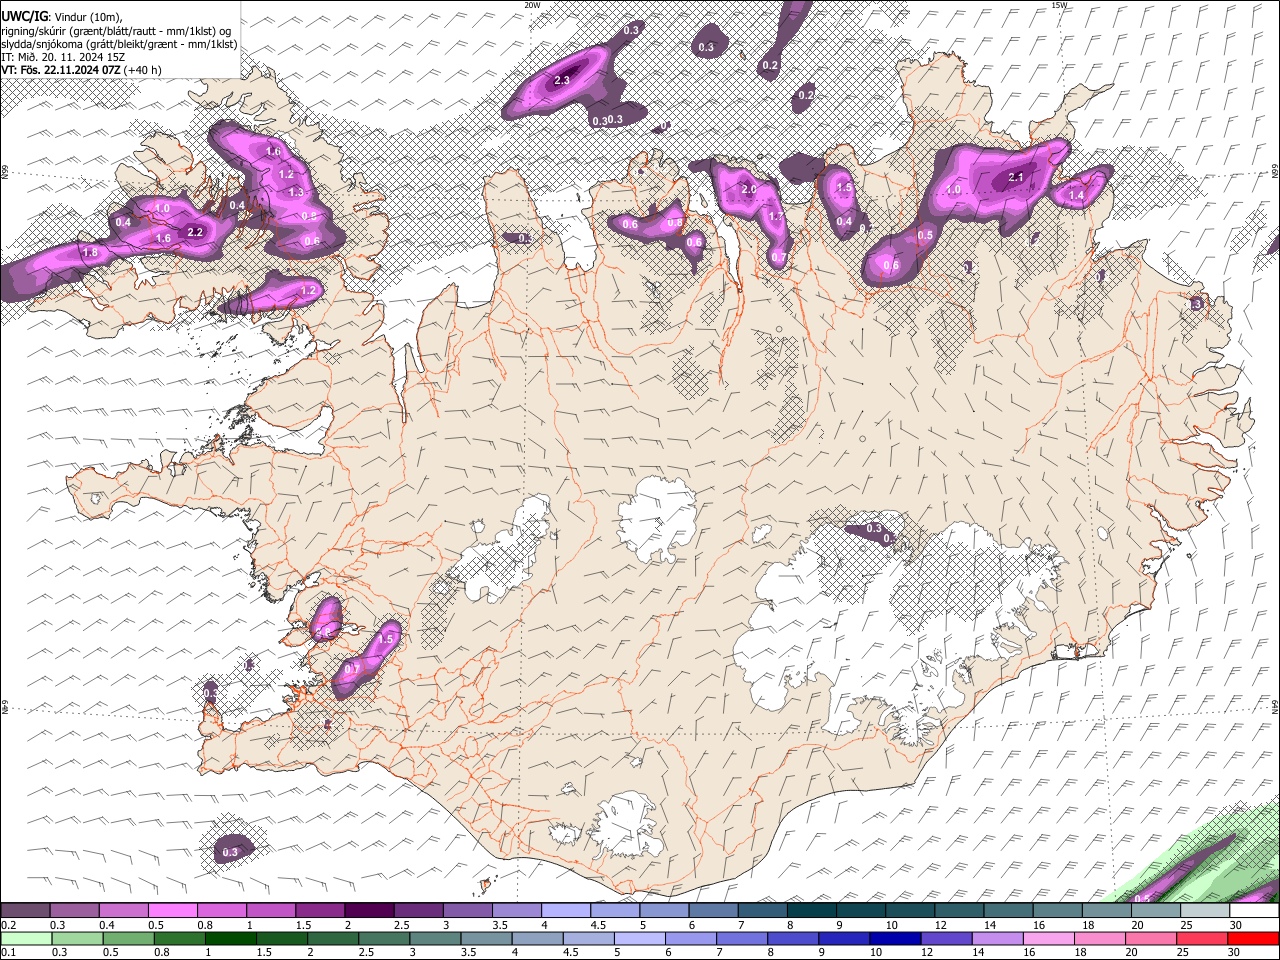This screenshot has width=1280, height=960.
Task: Click the 2.0 snowfall value on the map
Action: [x=749, y=189]
